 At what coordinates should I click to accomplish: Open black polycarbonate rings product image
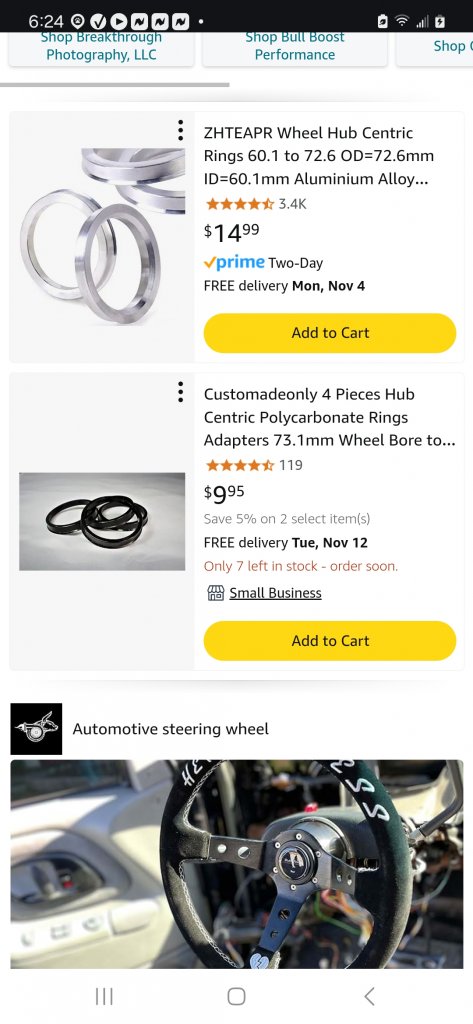coord(102,522)
